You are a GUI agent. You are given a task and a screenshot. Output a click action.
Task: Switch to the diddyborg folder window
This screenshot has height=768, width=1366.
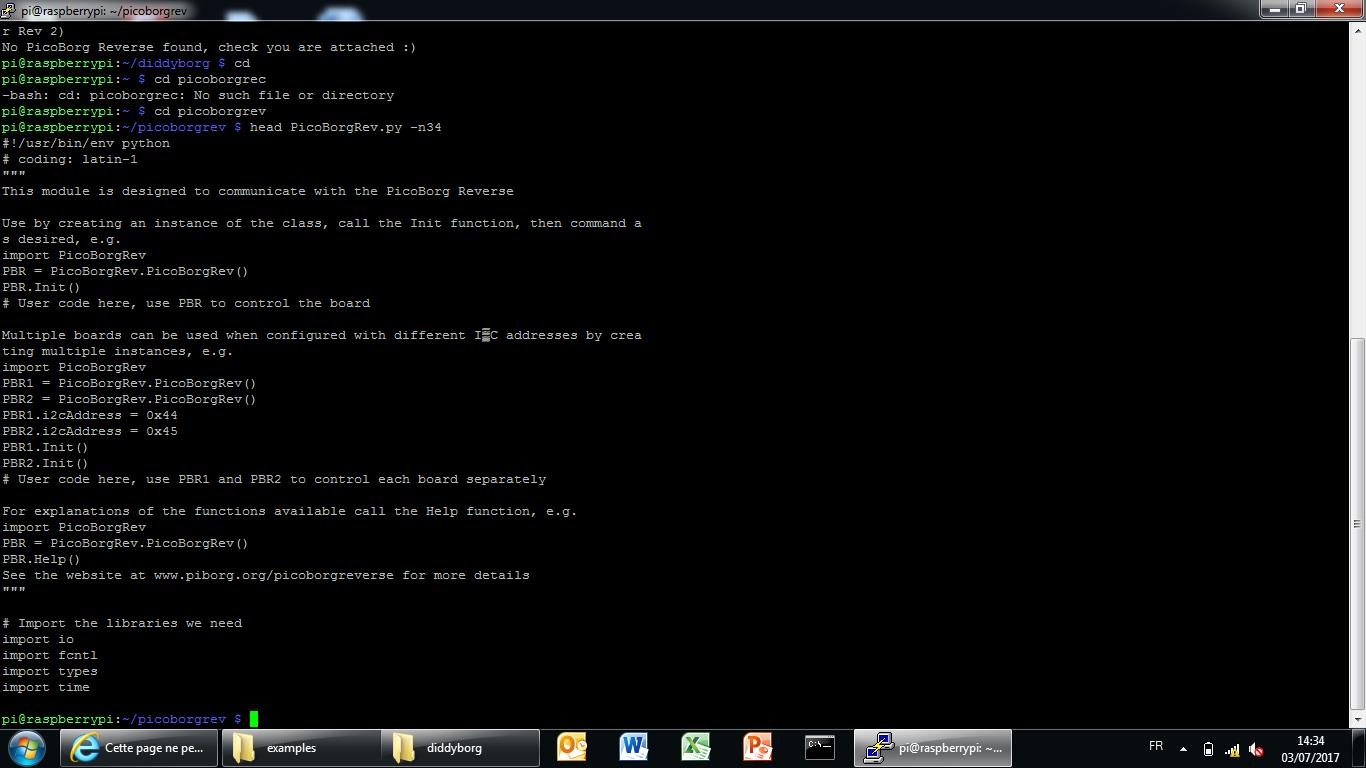click(460, 747)
